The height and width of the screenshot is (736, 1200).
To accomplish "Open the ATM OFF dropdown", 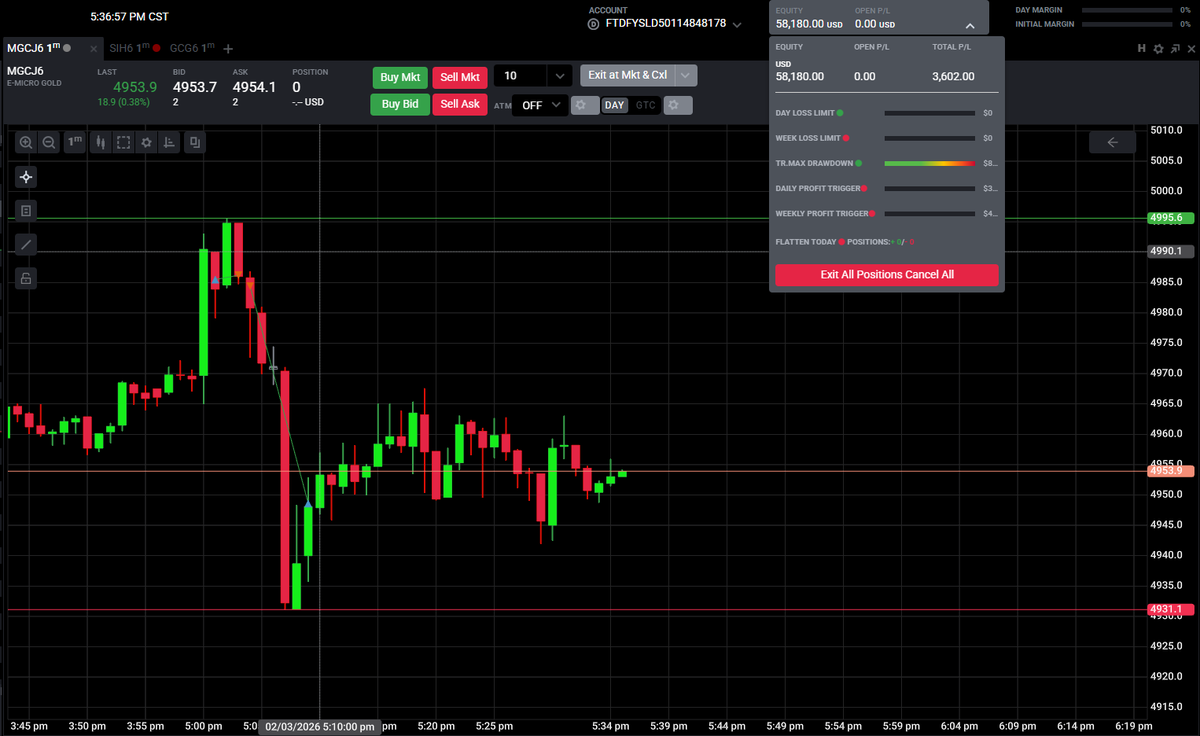I will (540, 105).
